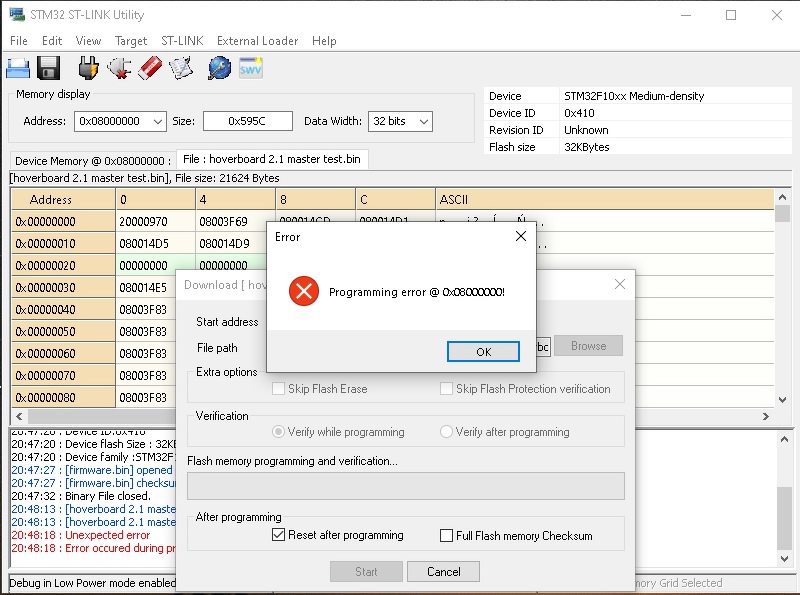Click memory grid scroll down arrow
The image size is (800, 595).
782,400
